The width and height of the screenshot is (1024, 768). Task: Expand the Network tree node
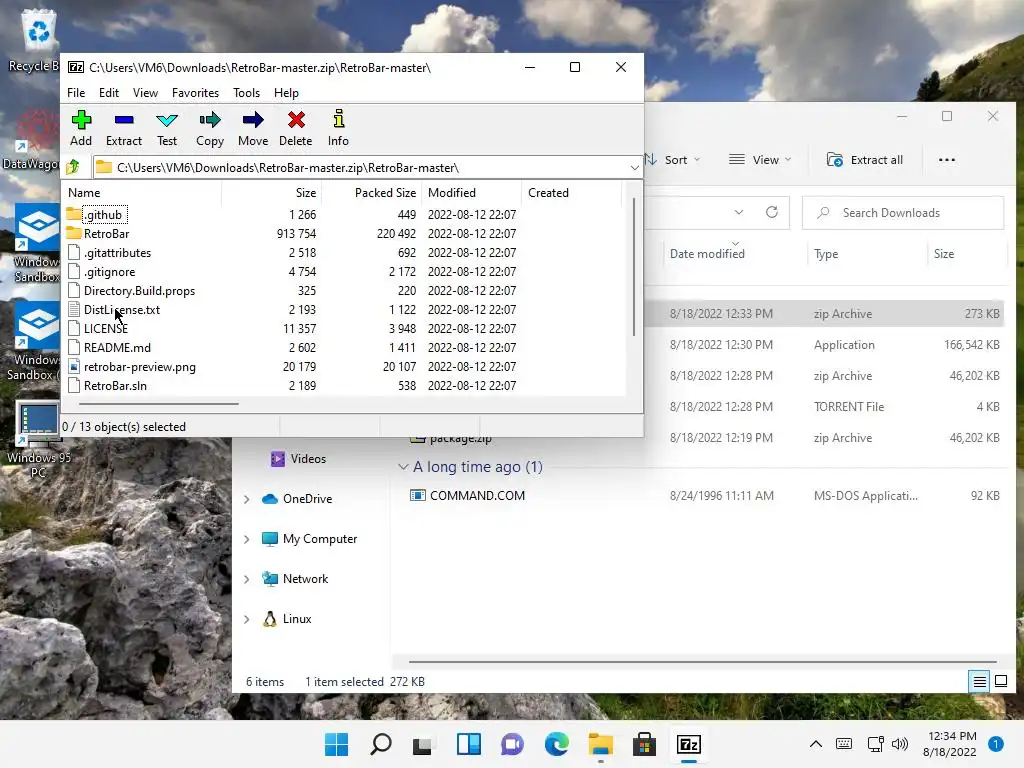(247, 579)
